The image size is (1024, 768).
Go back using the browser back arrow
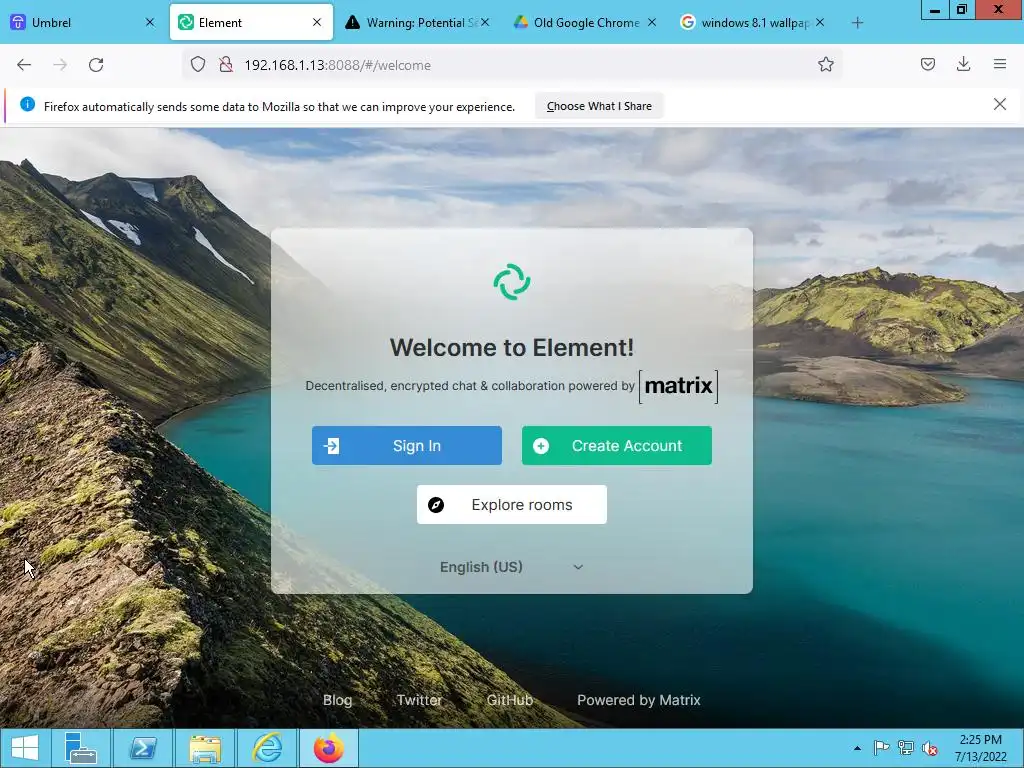(x=24, y=65)
